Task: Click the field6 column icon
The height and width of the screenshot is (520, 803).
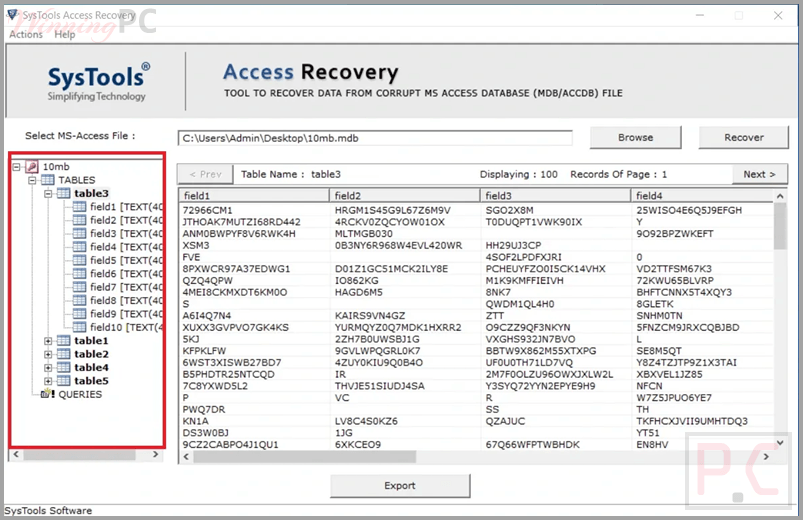Action: (79, 274)
